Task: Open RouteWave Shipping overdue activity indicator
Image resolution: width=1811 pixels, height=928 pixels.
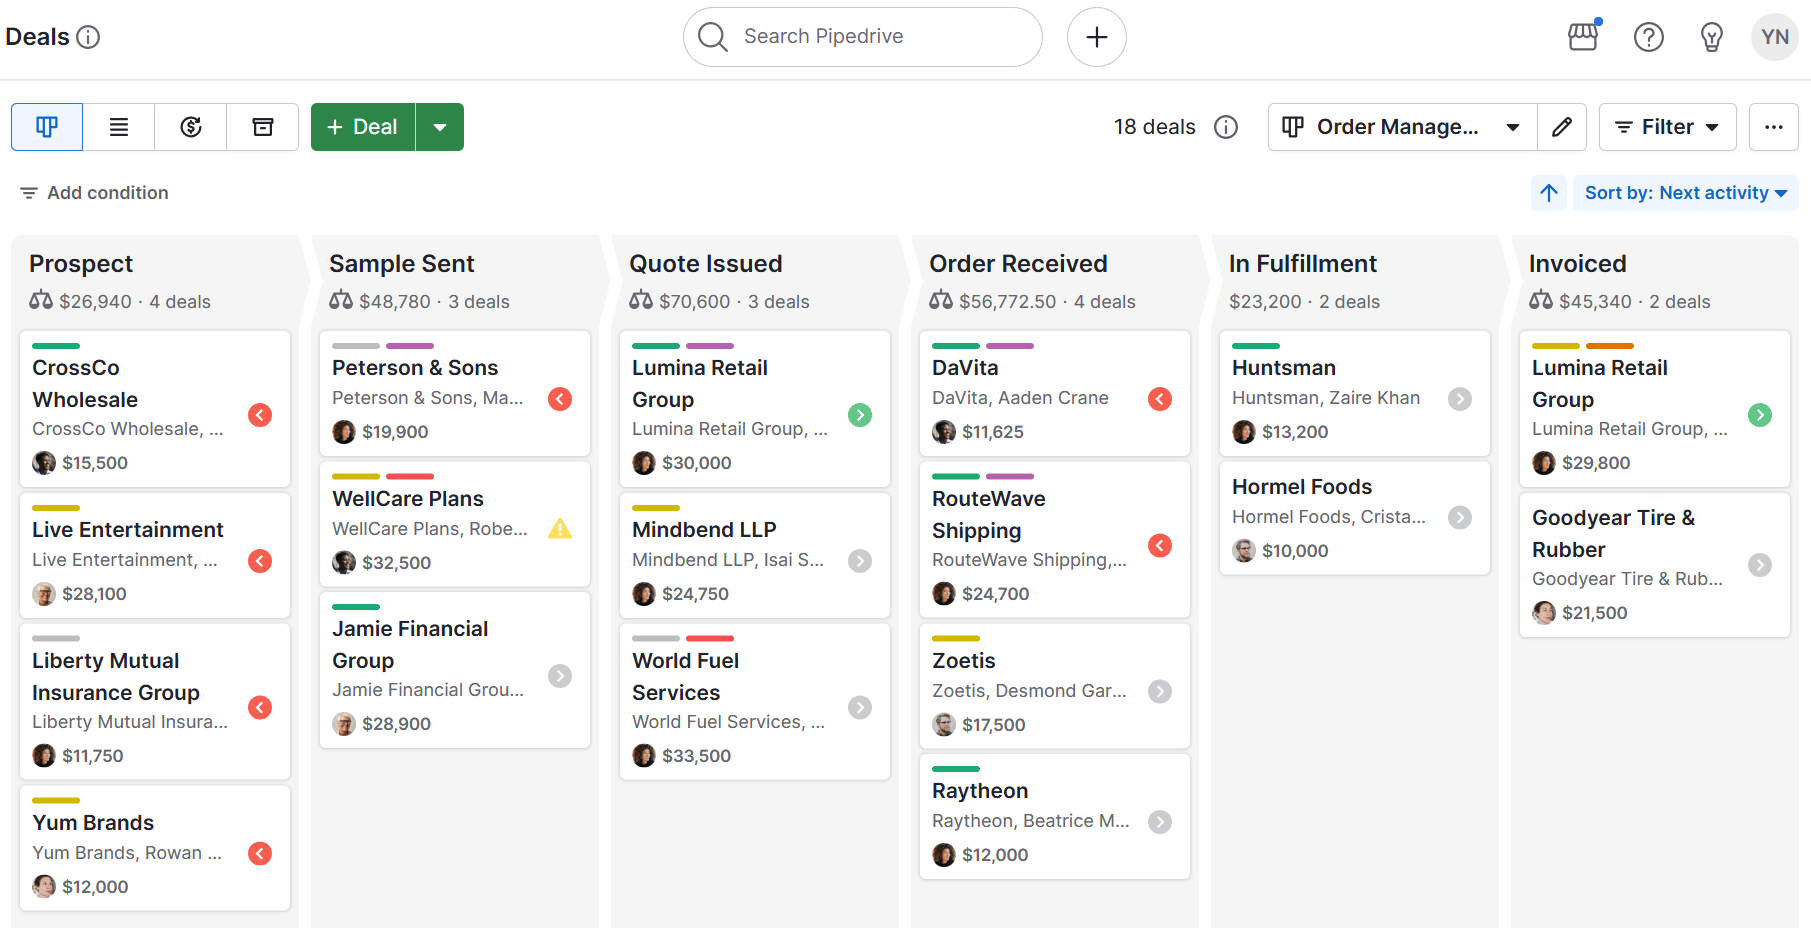Action: coord(1160,546)
